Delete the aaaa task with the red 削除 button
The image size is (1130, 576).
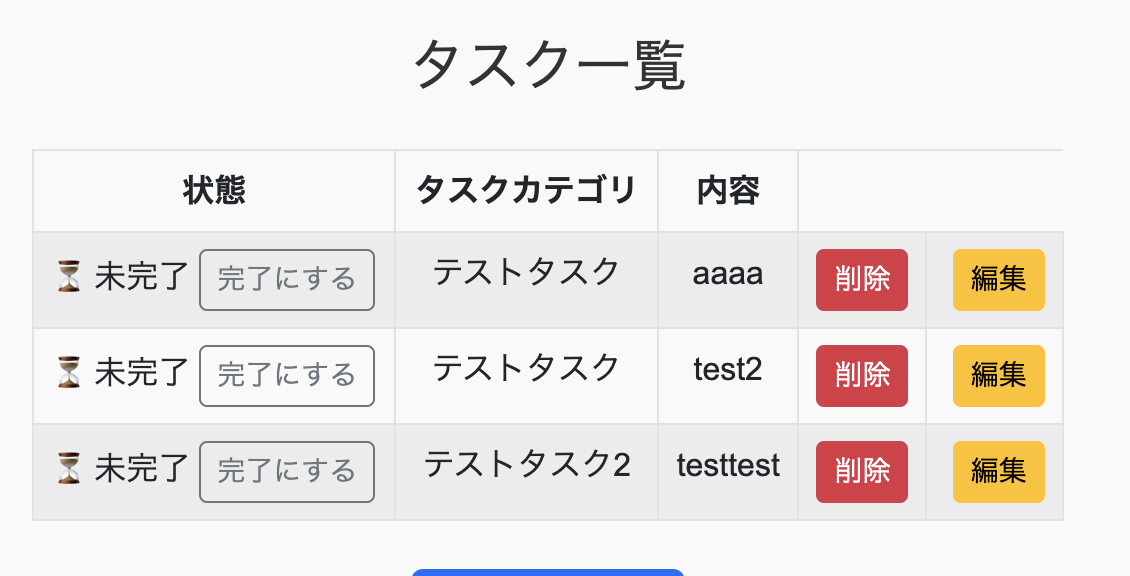coord(862,280)
